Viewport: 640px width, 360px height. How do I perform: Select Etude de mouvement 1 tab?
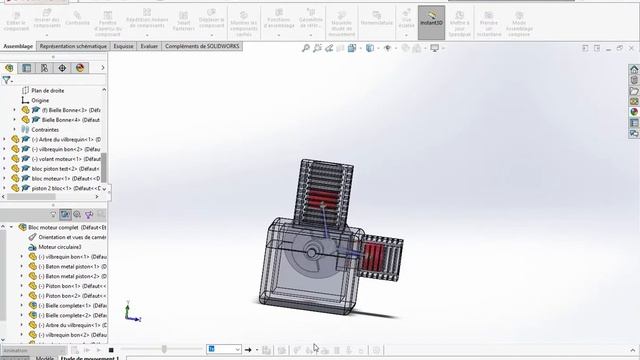[x=90, y=358]
